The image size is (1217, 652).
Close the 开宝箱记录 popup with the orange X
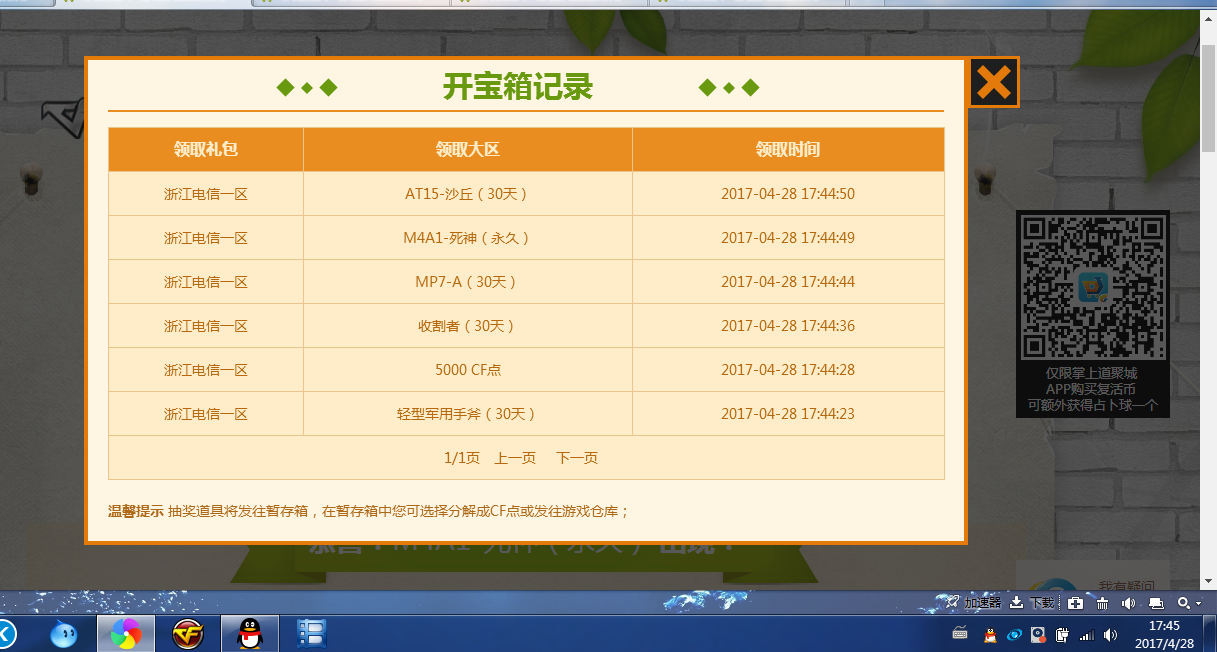993,82
